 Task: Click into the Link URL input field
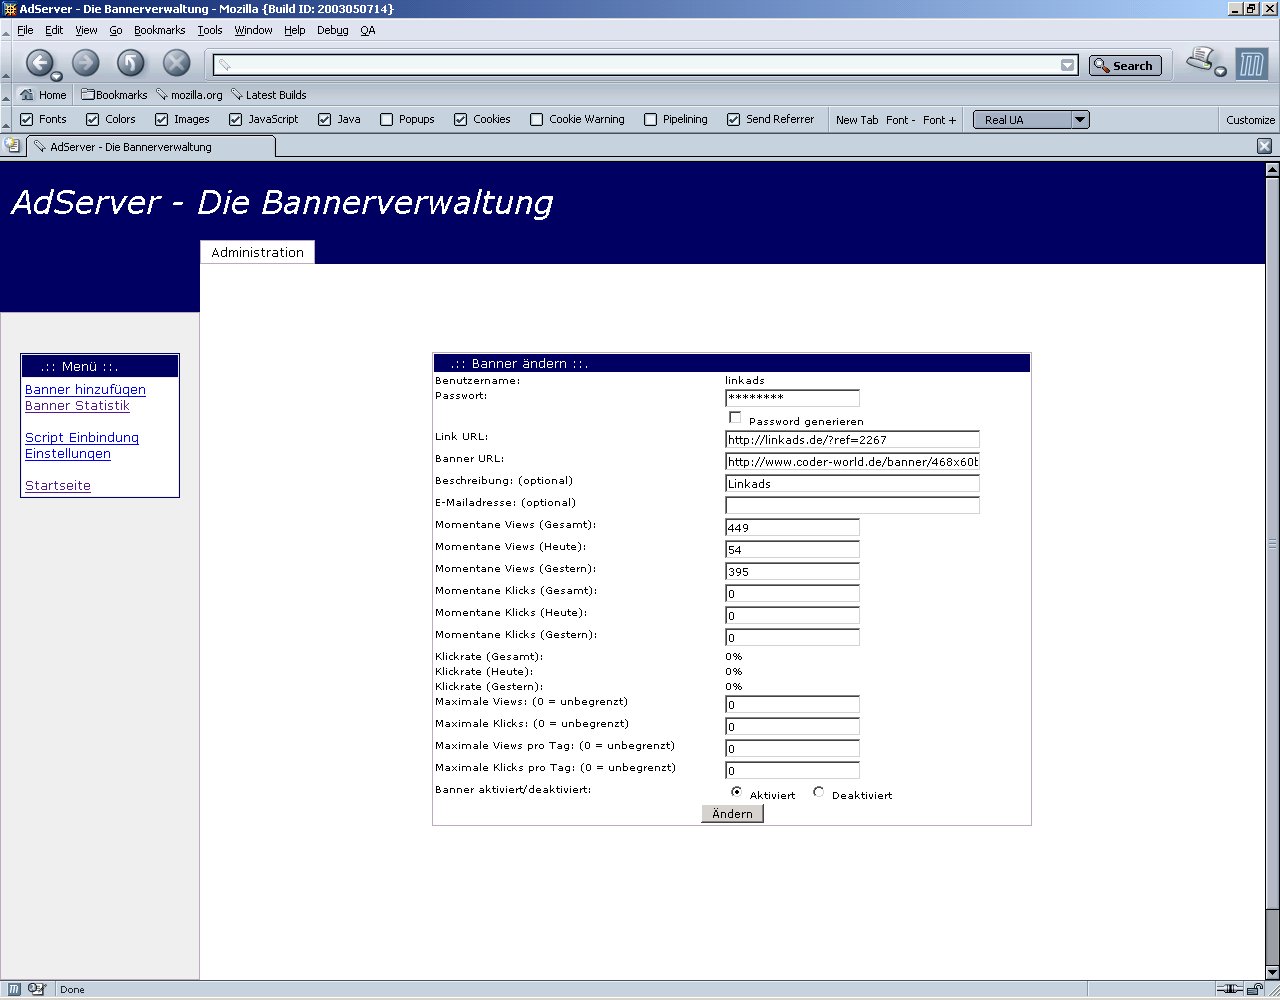coord(852,440)
